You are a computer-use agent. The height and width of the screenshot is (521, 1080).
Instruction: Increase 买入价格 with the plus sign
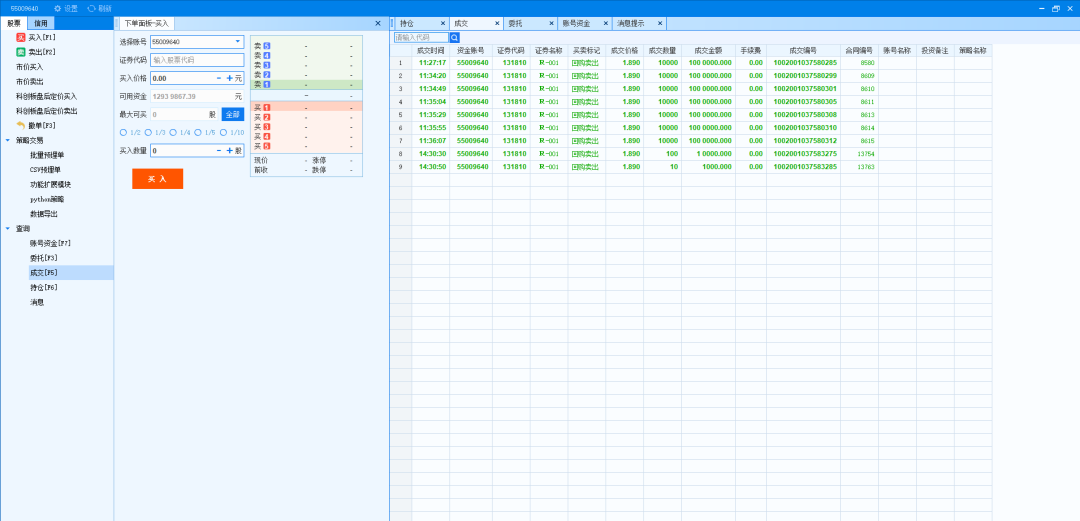(229, 79)
